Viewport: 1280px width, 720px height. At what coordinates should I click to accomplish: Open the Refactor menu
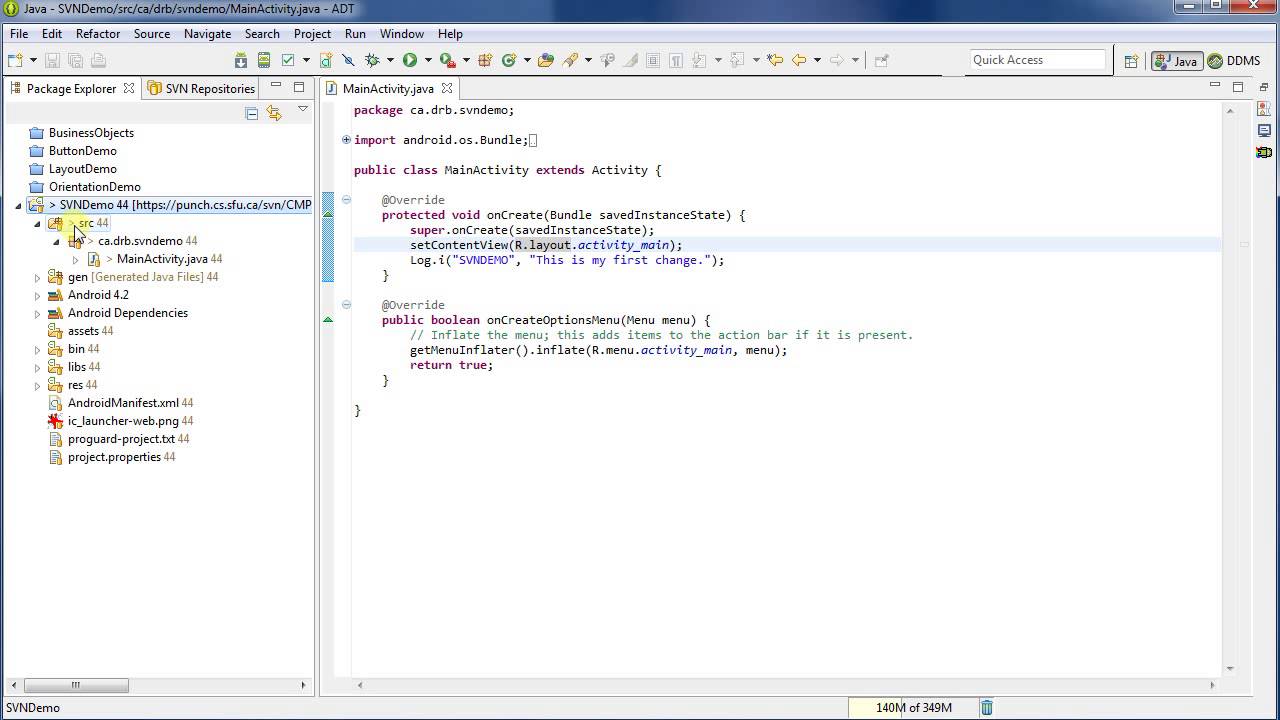coord(98,34)
